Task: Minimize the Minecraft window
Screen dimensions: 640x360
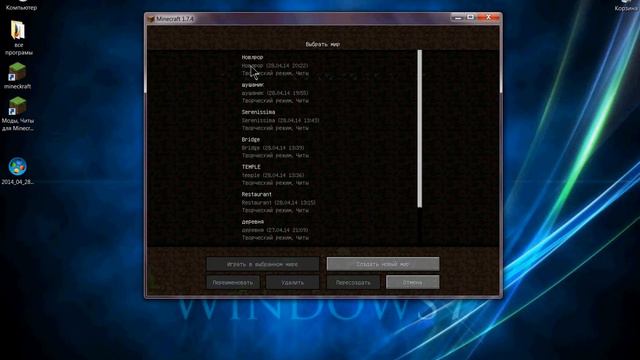Action: (458, 18)
